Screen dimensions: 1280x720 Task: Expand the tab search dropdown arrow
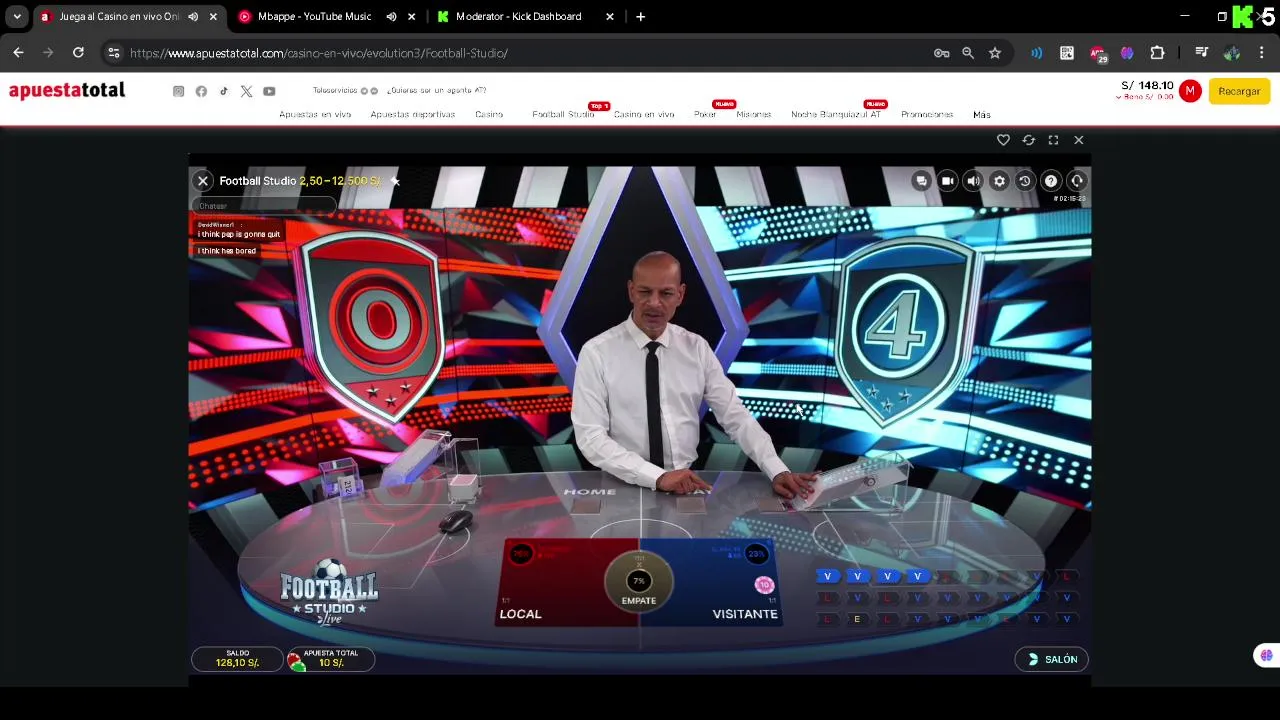17,17
